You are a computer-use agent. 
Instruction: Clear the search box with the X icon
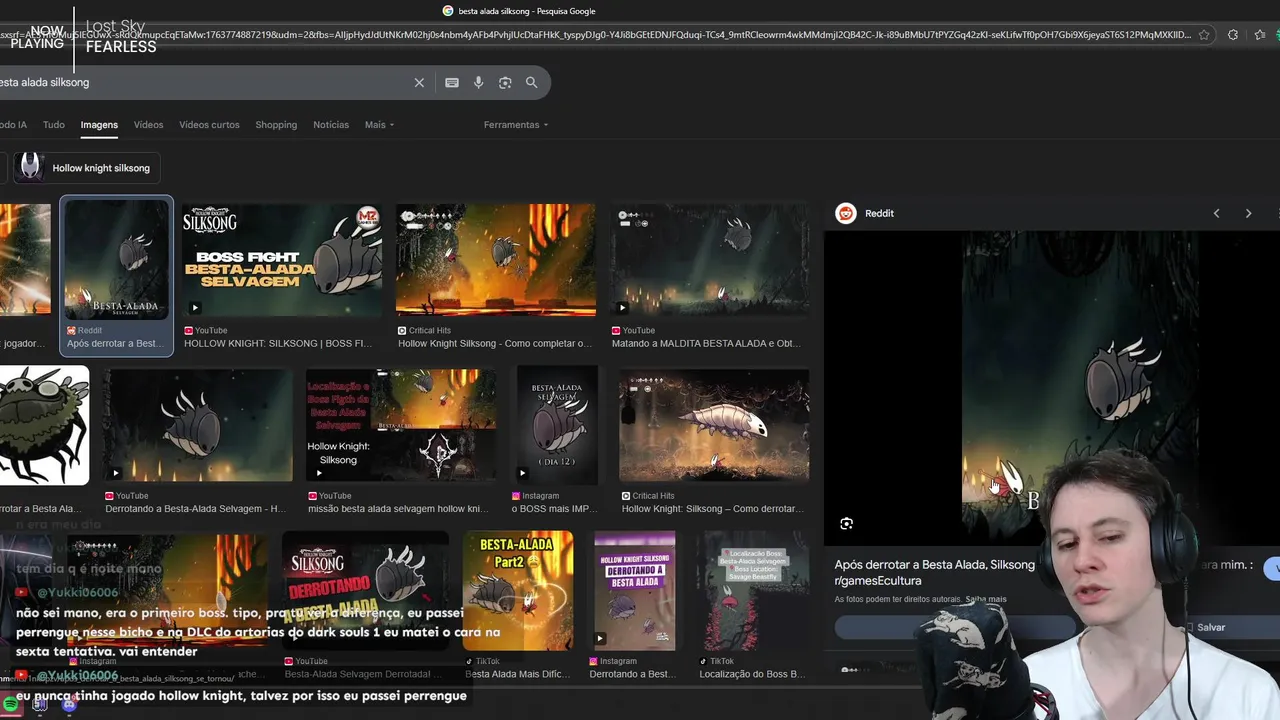pos(419,83)
